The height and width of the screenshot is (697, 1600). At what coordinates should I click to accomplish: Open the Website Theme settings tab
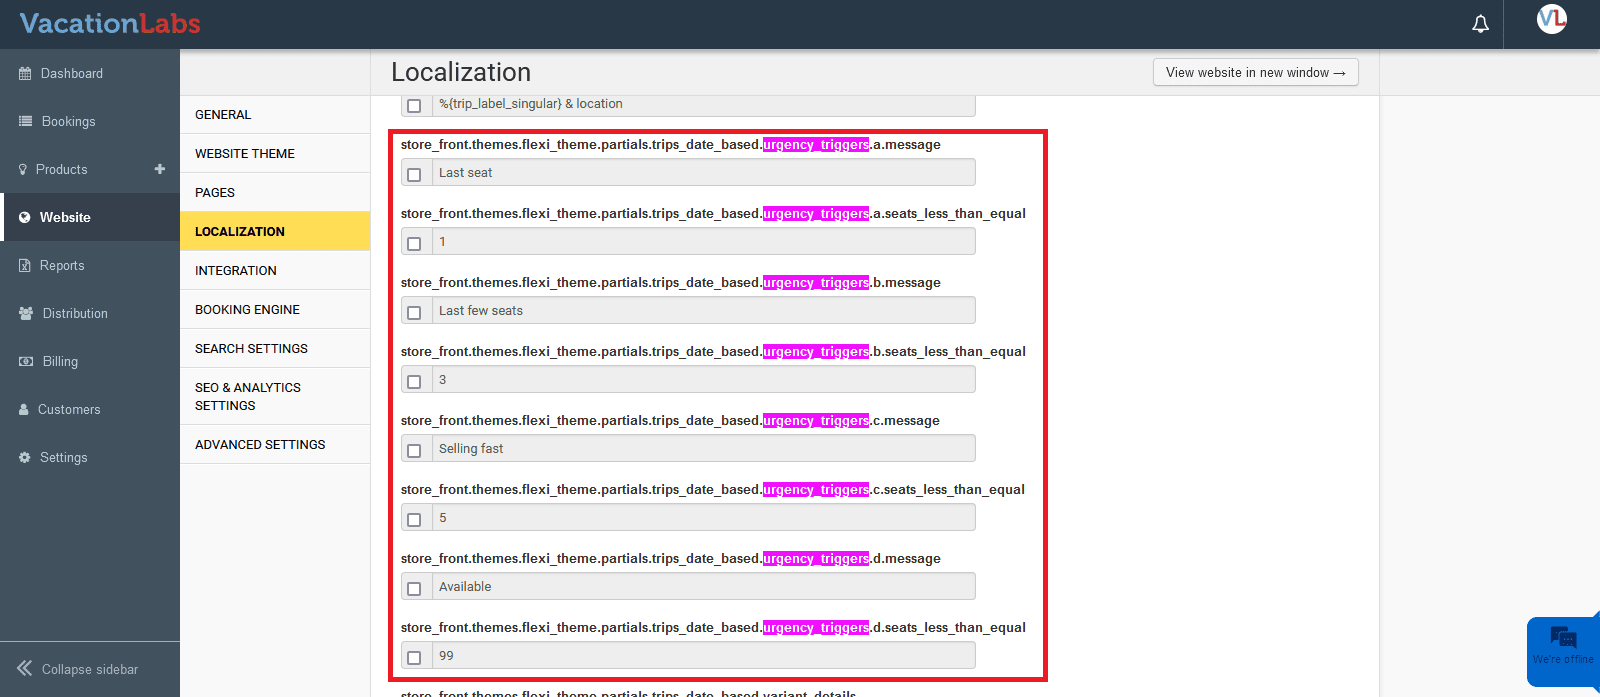(x=245, y=154)
